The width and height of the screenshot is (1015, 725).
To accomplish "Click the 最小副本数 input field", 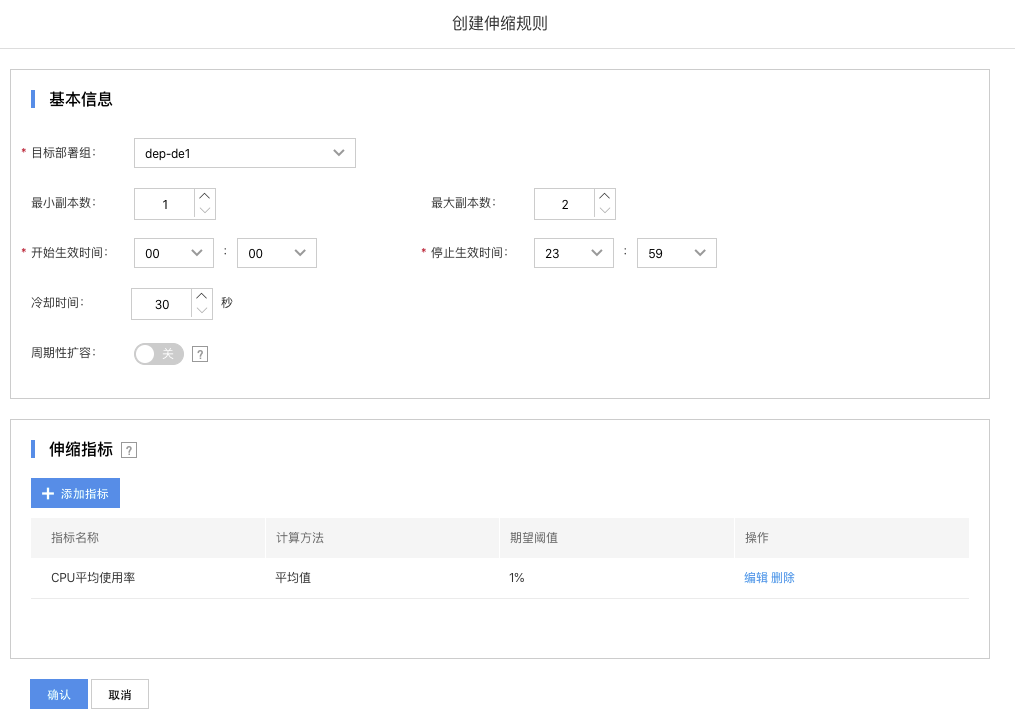I will pos(164,204).
